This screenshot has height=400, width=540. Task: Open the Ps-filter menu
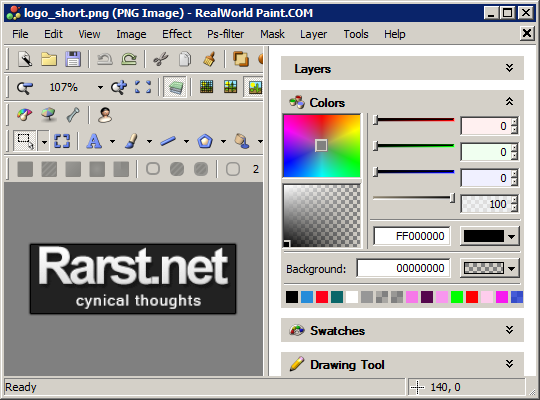click(x=226, y=34)
